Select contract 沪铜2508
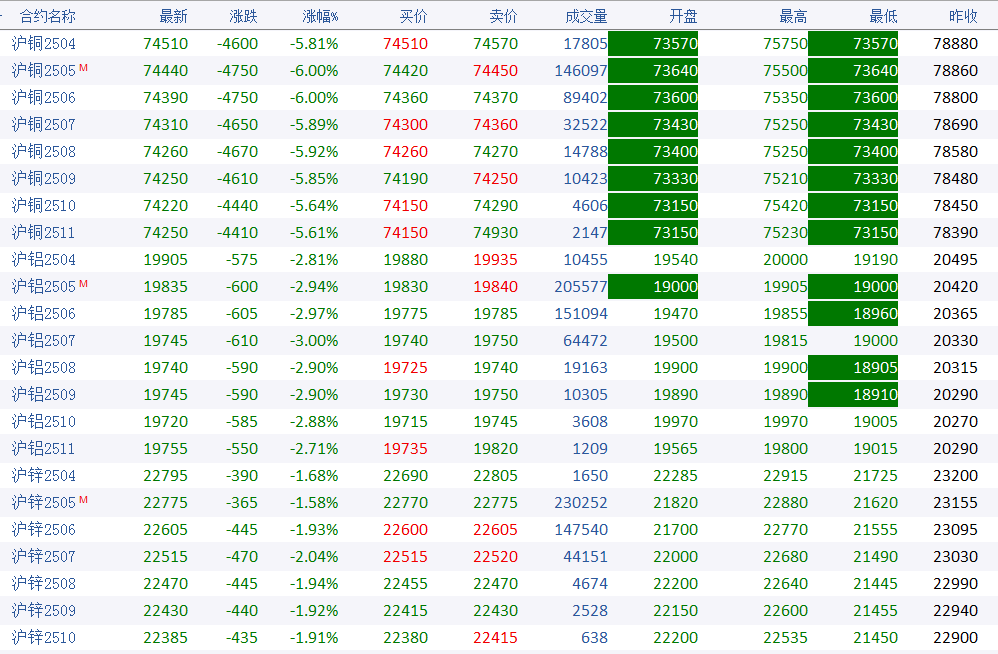The width and height of the screenshot is (998, 654). tap(43, 151)
